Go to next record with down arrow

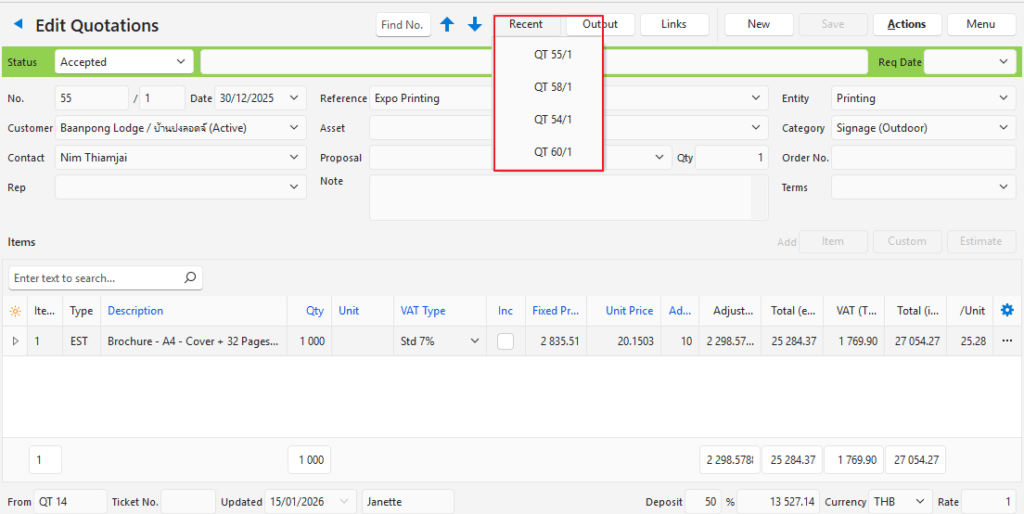tap(475, 24)
